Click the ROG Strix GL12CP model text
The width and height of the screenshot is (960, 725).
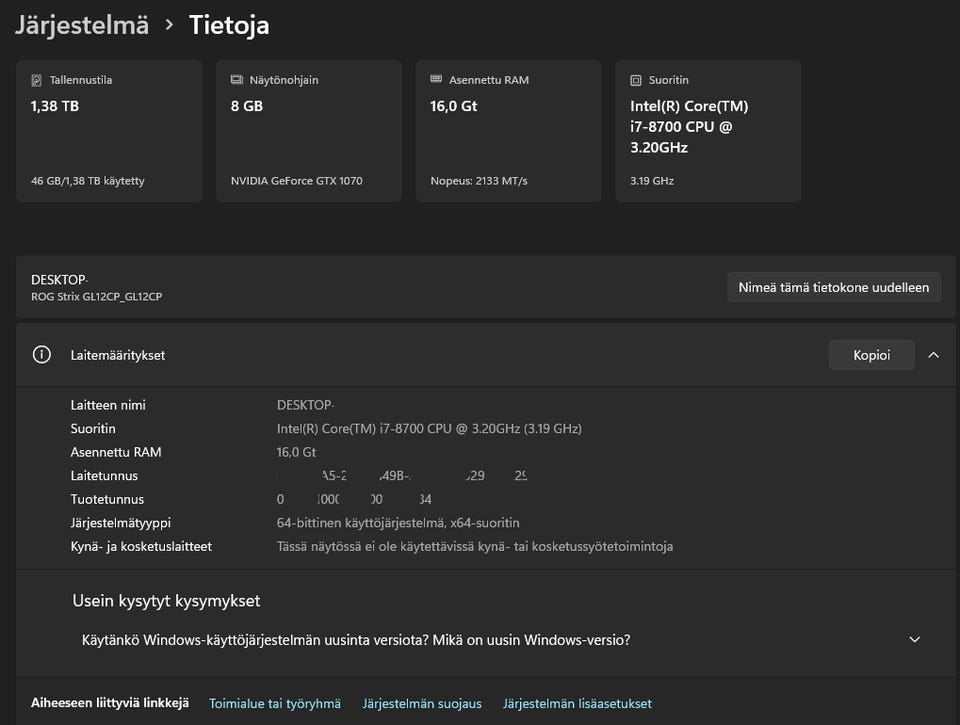(x=97, y=297)
